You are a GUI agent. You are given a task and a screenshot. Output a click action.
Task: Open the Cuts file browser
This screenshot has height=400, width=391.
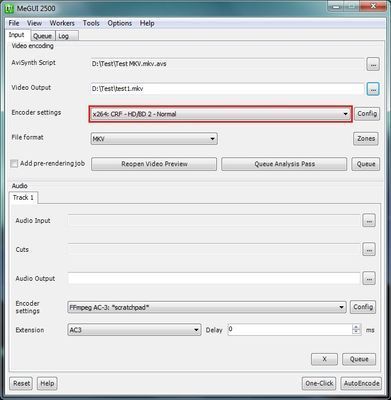point(369,249)
